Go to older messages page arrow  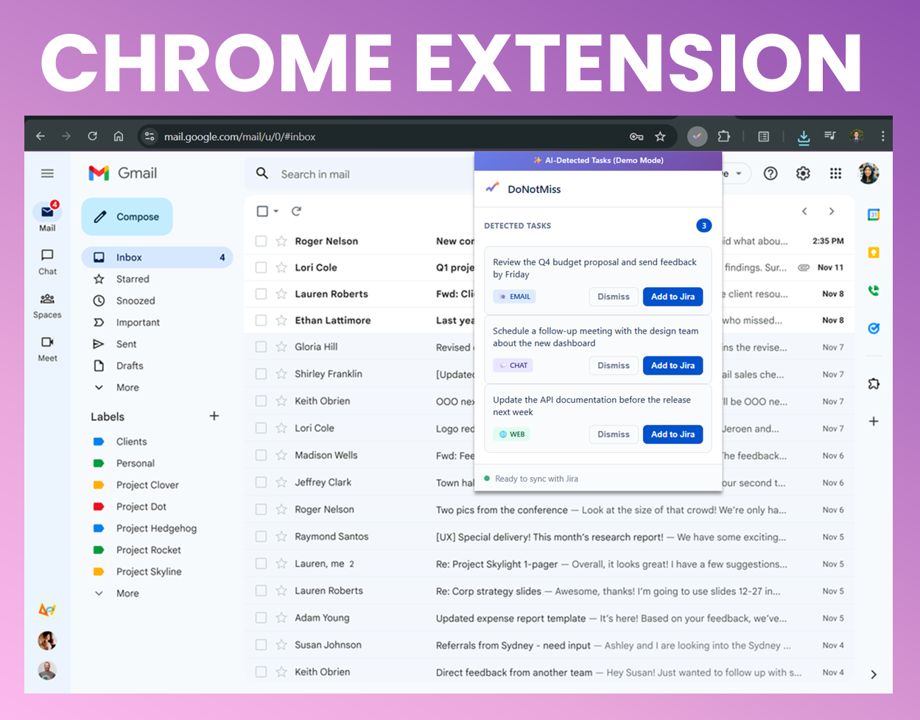click(831, 211)
